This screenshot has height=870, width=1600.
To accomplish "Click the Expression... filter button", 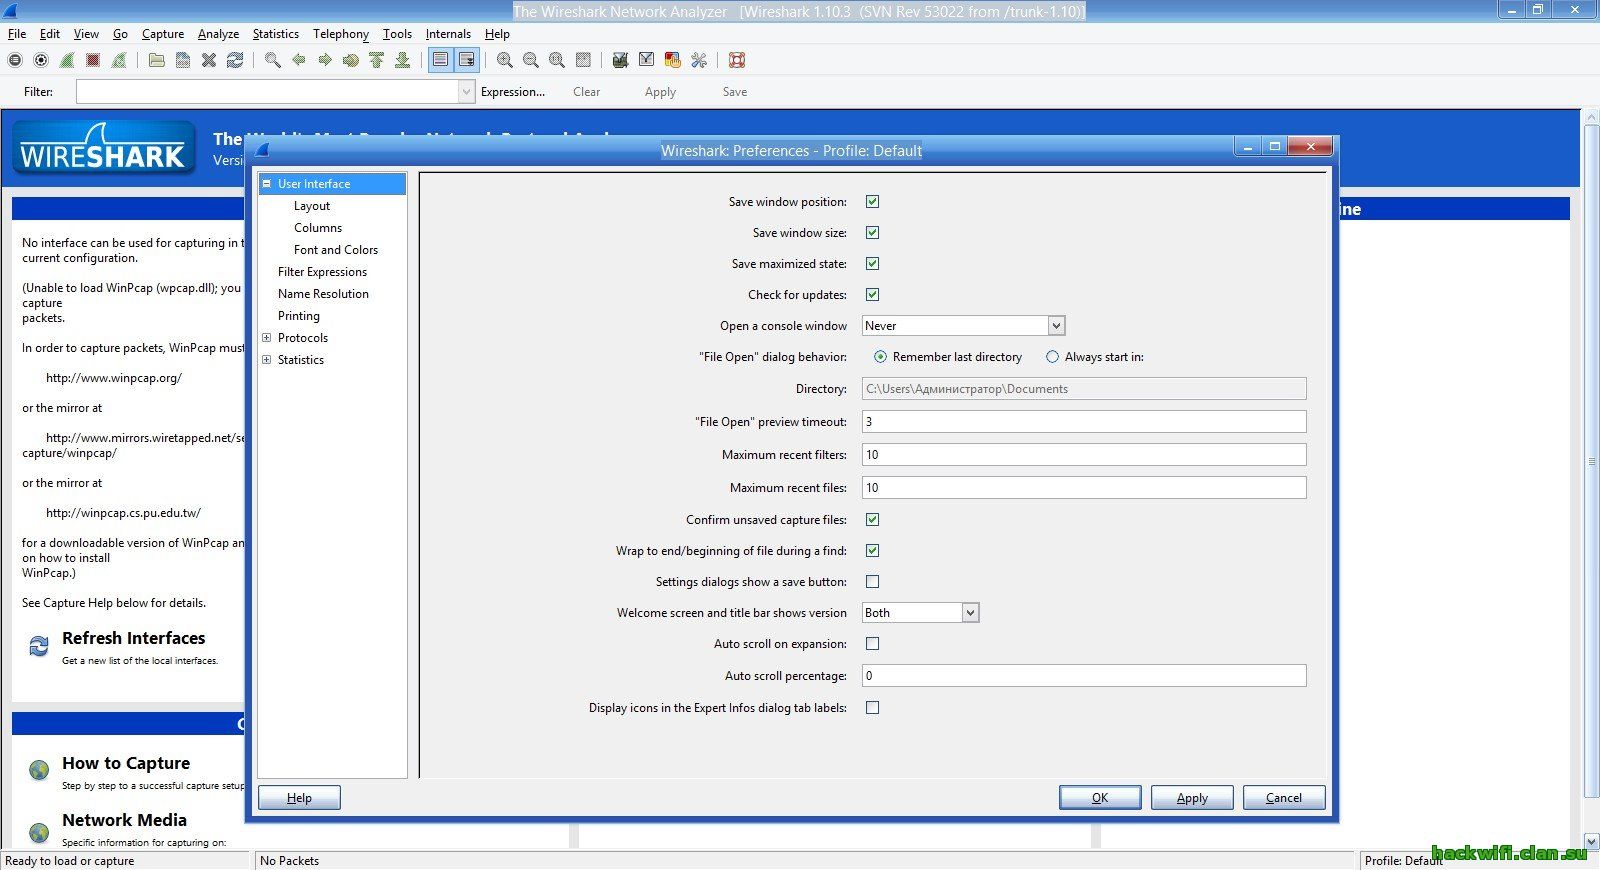I will click(513, 92).
